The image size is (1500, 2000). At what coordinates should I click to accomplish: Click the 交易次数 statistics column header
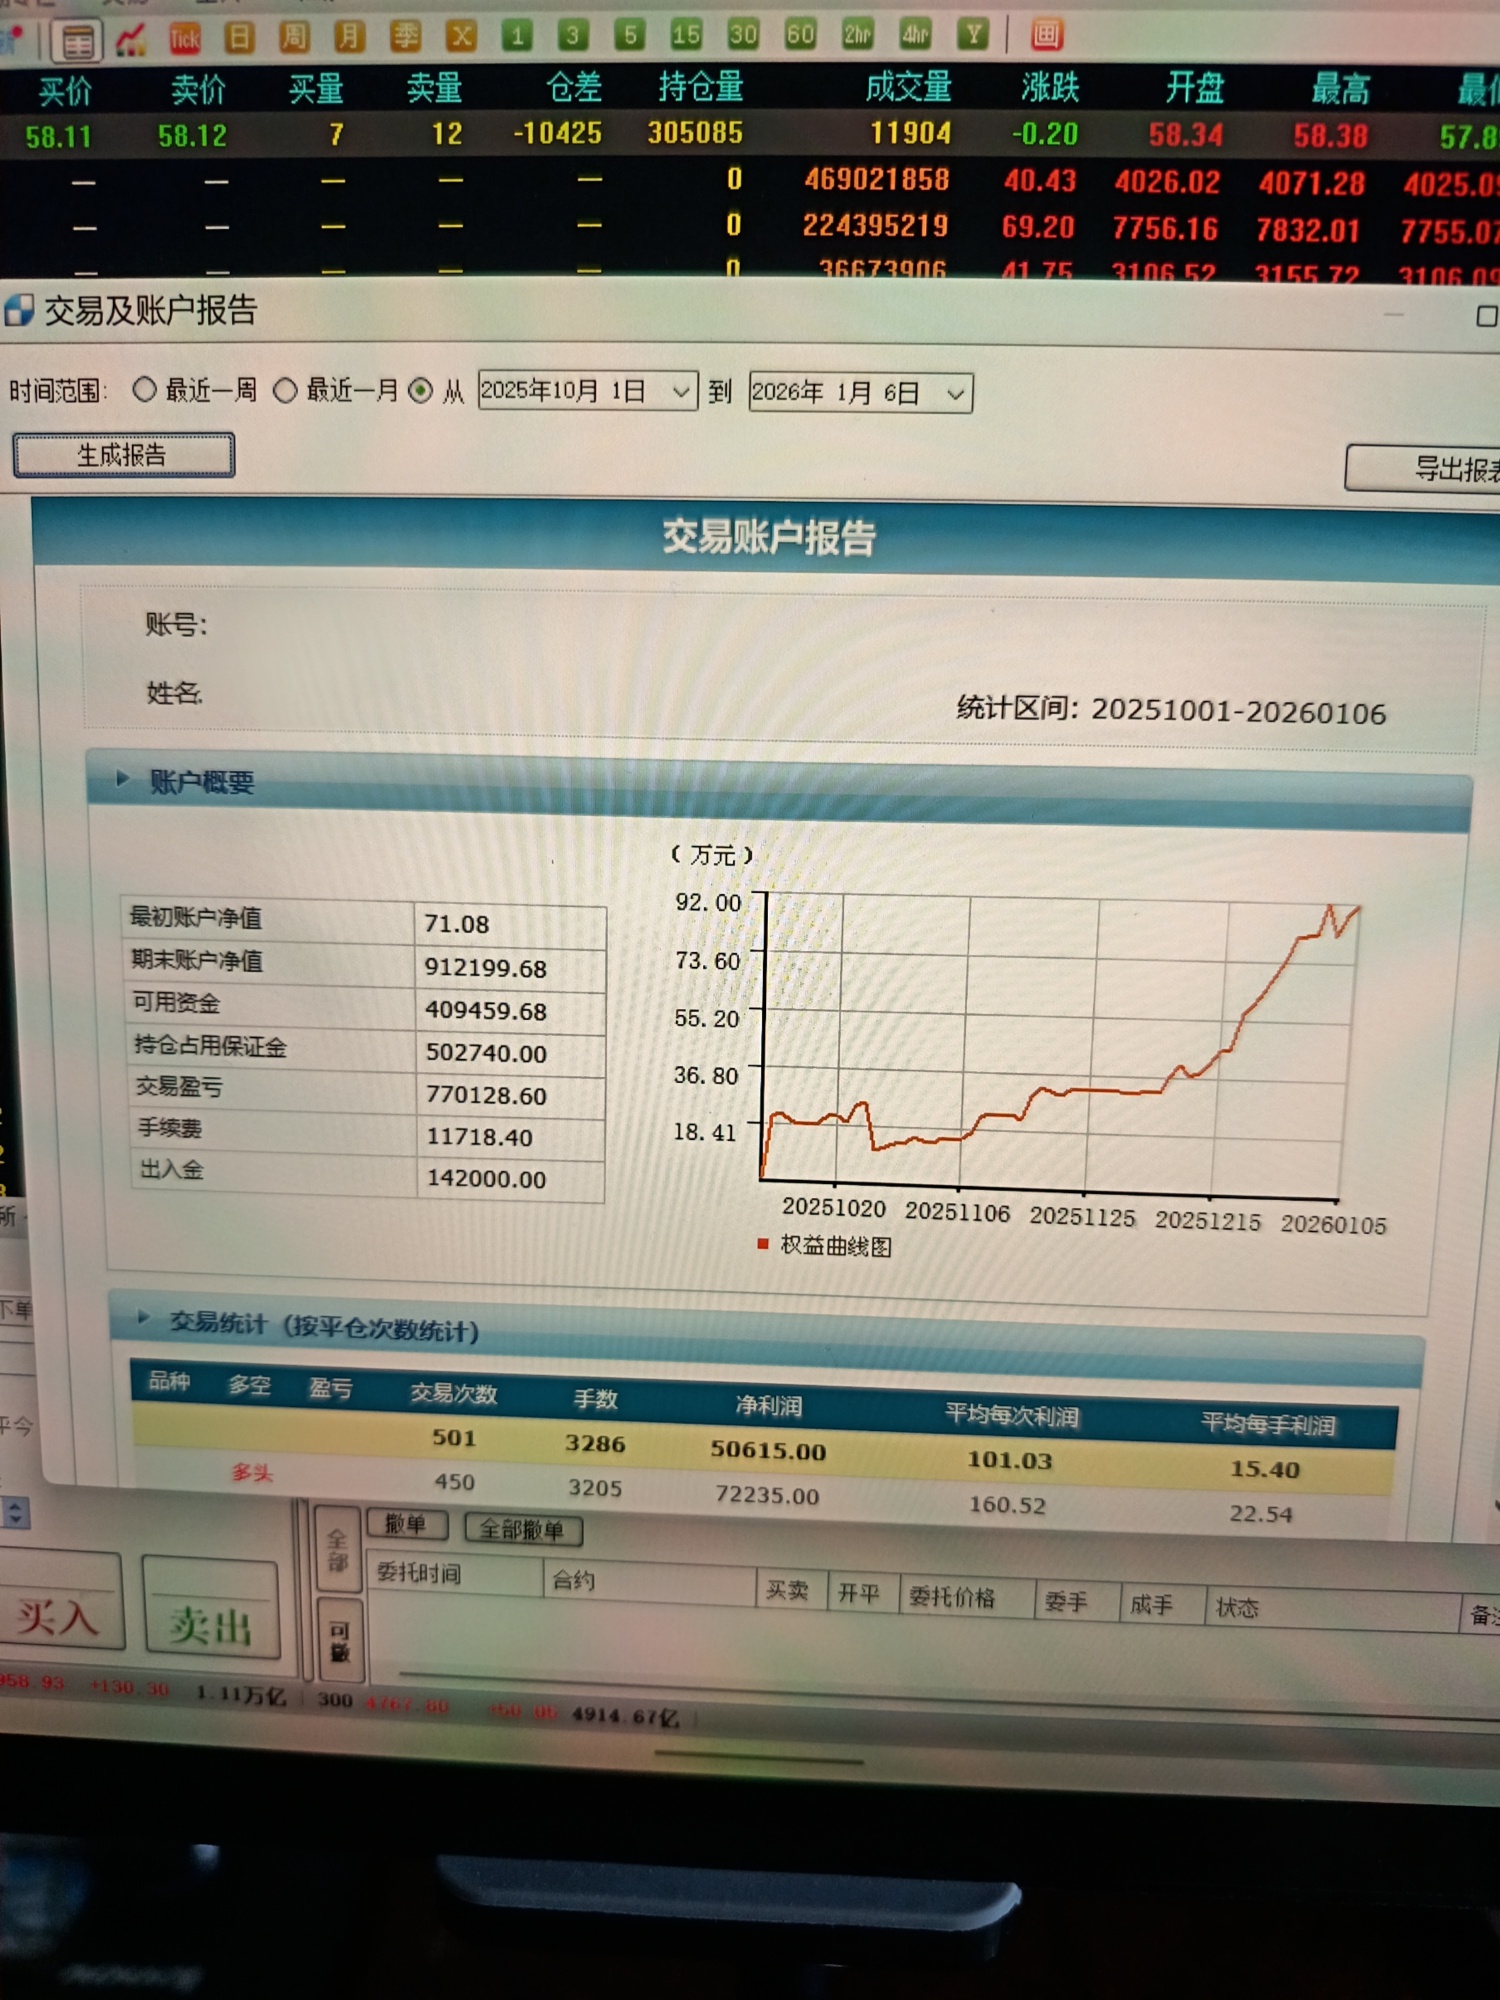tap(454, 1393)
